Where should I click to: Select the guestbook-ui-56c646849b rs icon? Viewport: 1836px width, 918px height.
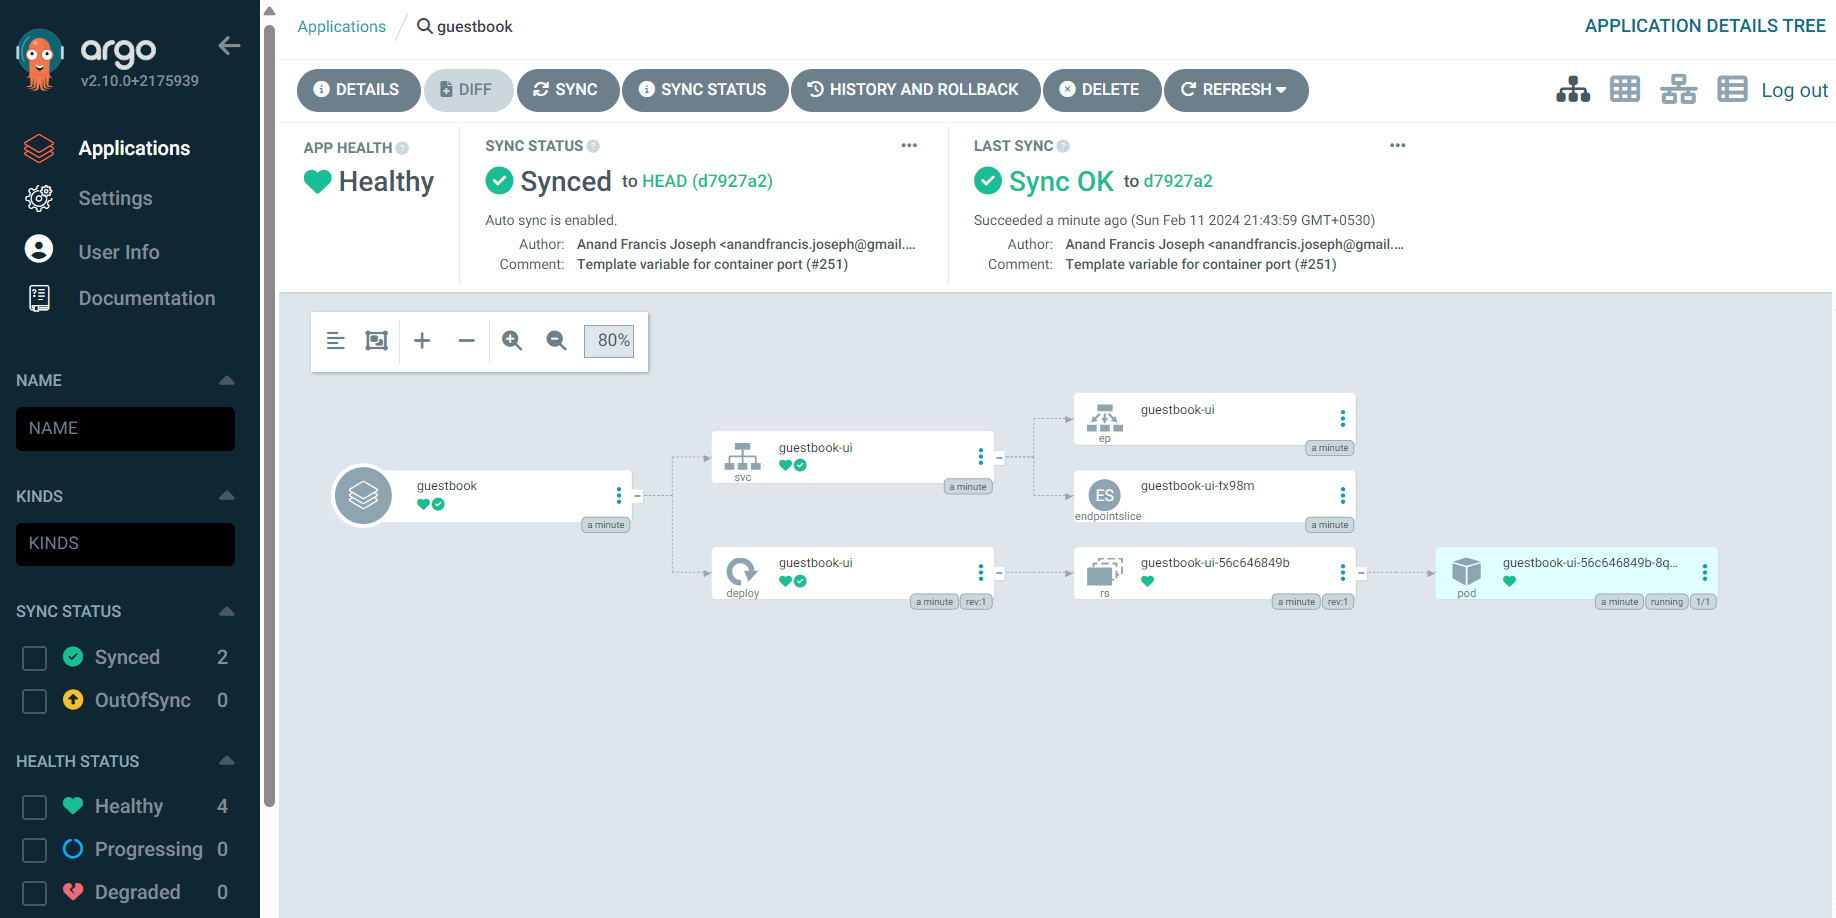1104,572
